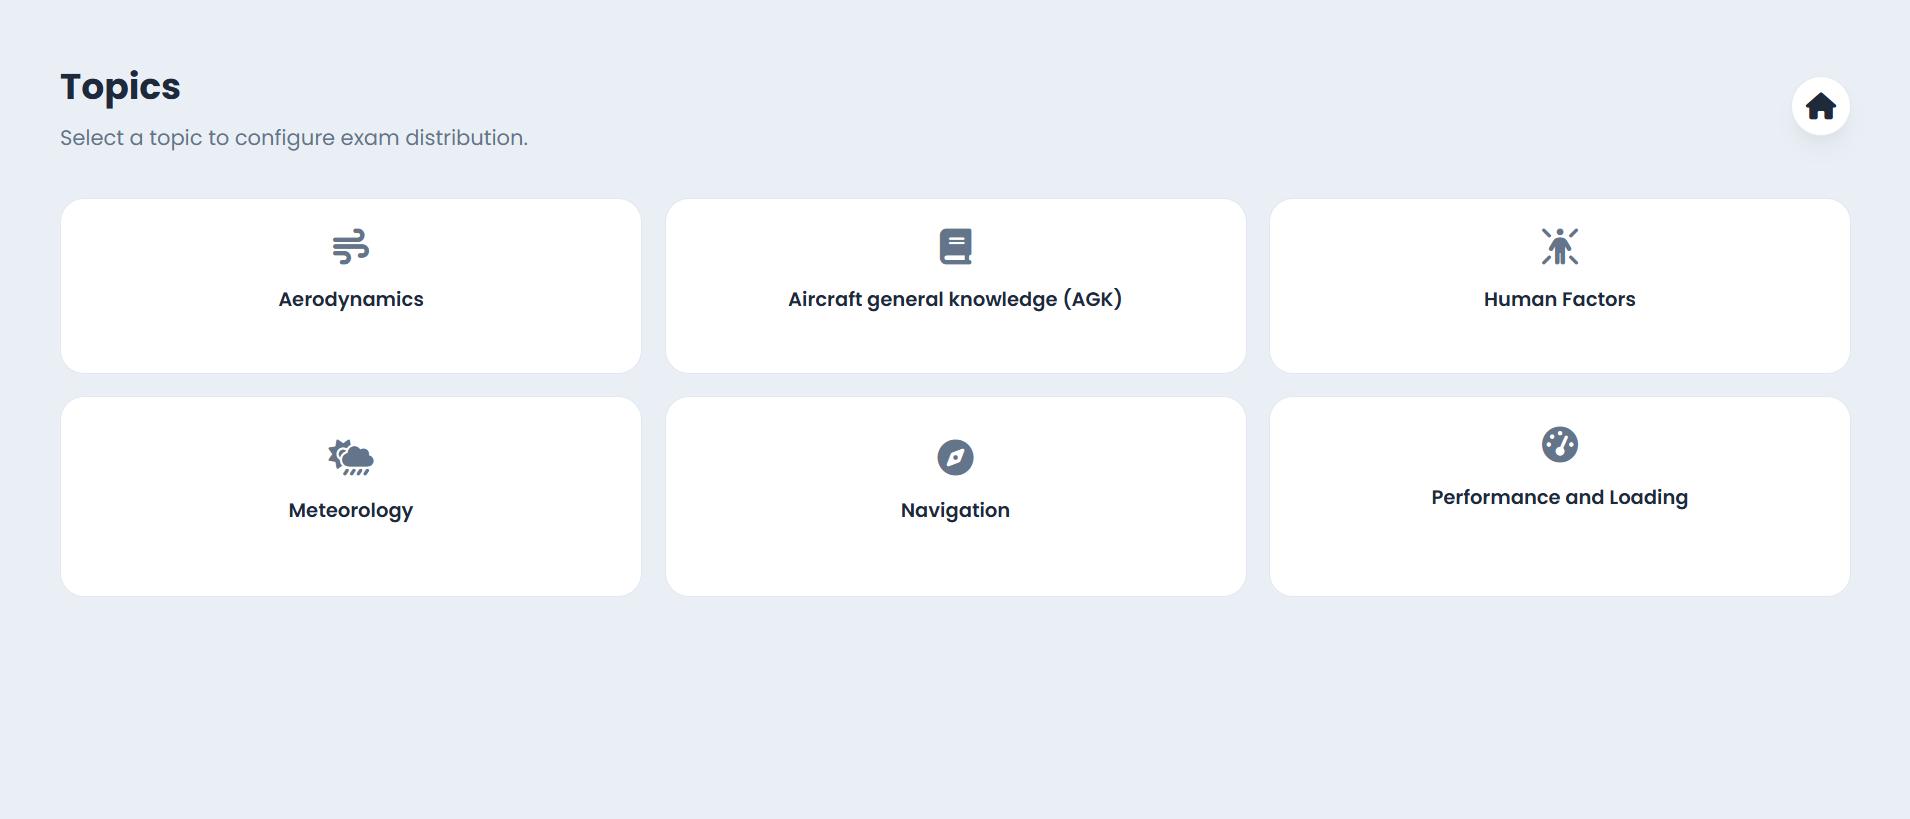1910x819 pixels.
Task: Pick the Navigation topic label
Action: pos(955,510)
